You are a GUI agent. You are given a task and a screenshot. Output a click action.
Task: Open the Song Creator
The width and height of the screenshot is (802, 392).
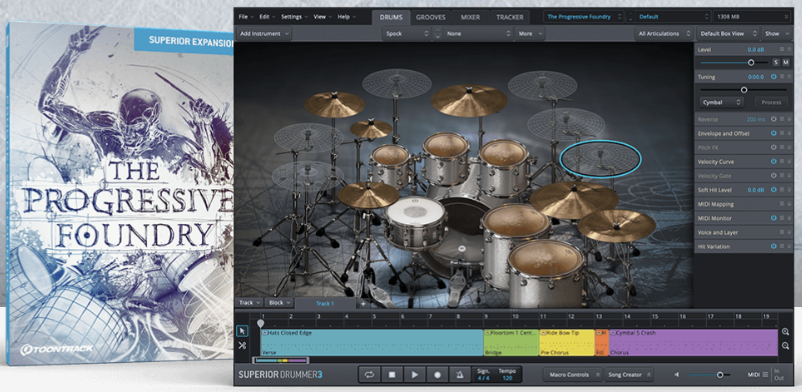[x=629, y=375]
